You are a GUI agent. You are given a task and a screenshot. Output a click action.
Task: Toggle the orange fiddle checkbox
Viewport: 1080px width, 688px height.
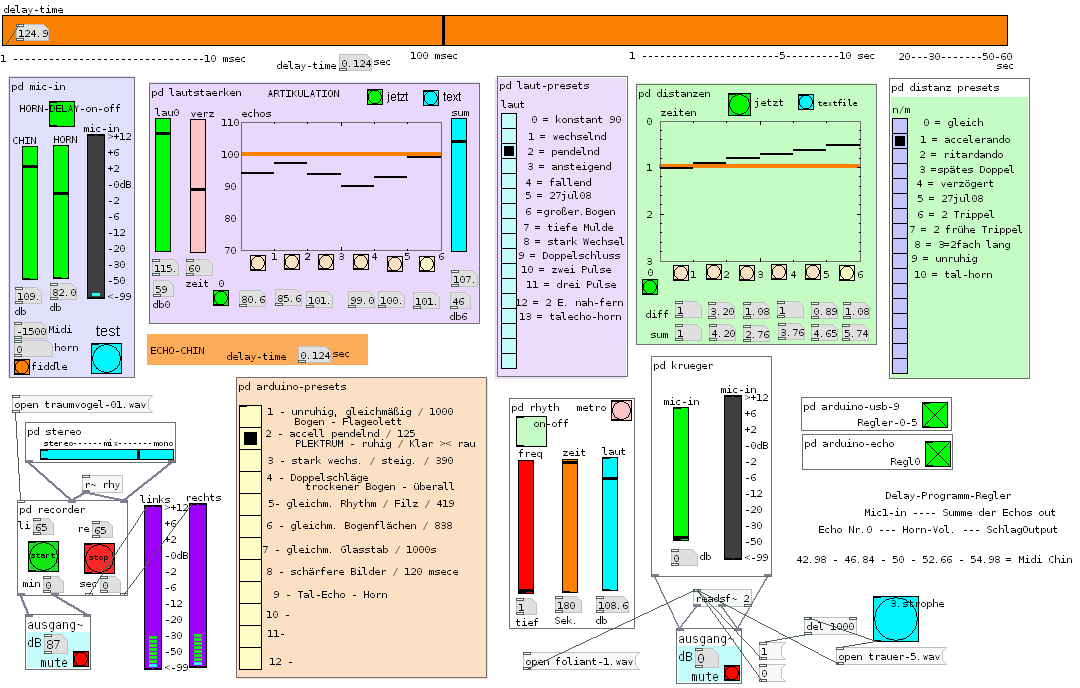pos(22,367)
